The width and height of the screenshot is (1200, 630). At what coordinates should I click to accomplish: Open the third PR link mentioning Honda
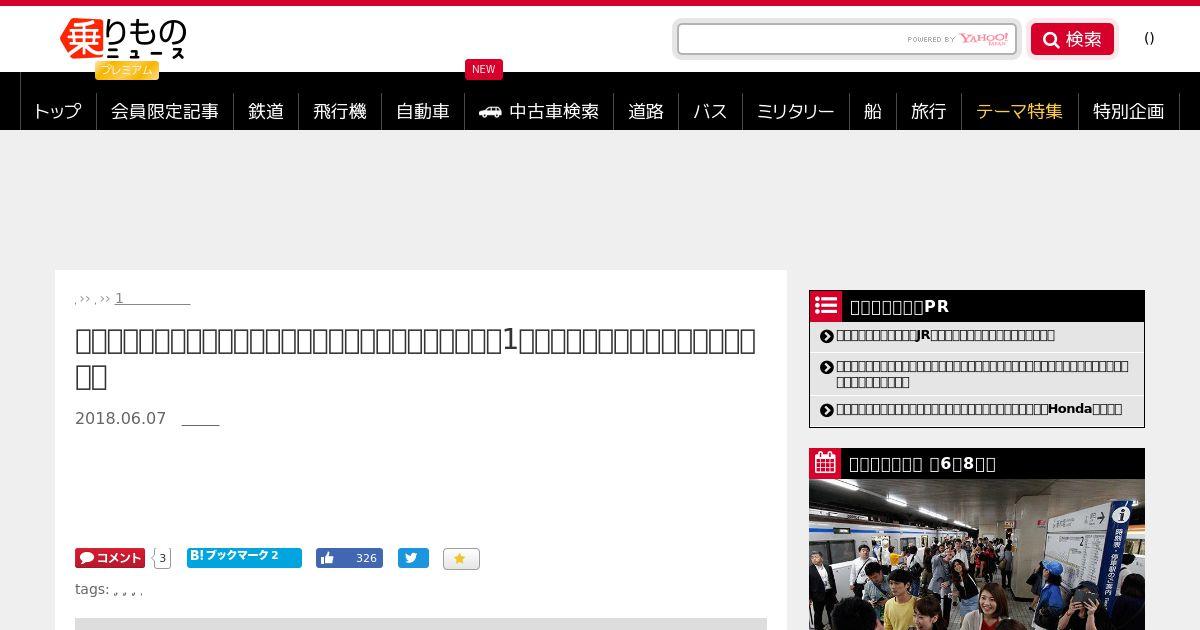click(979, 409)
